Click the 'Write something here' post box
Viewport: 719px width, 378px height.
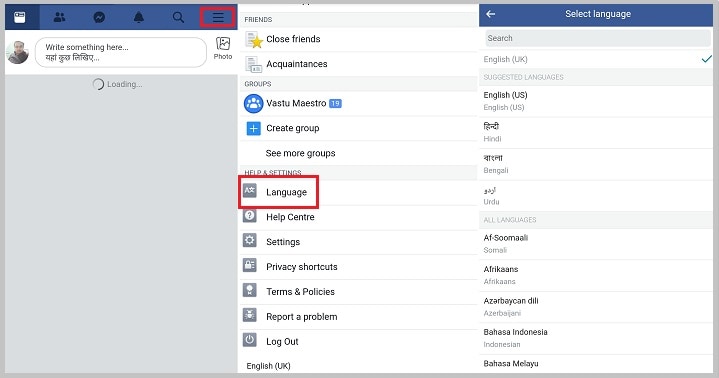(121, 52)
